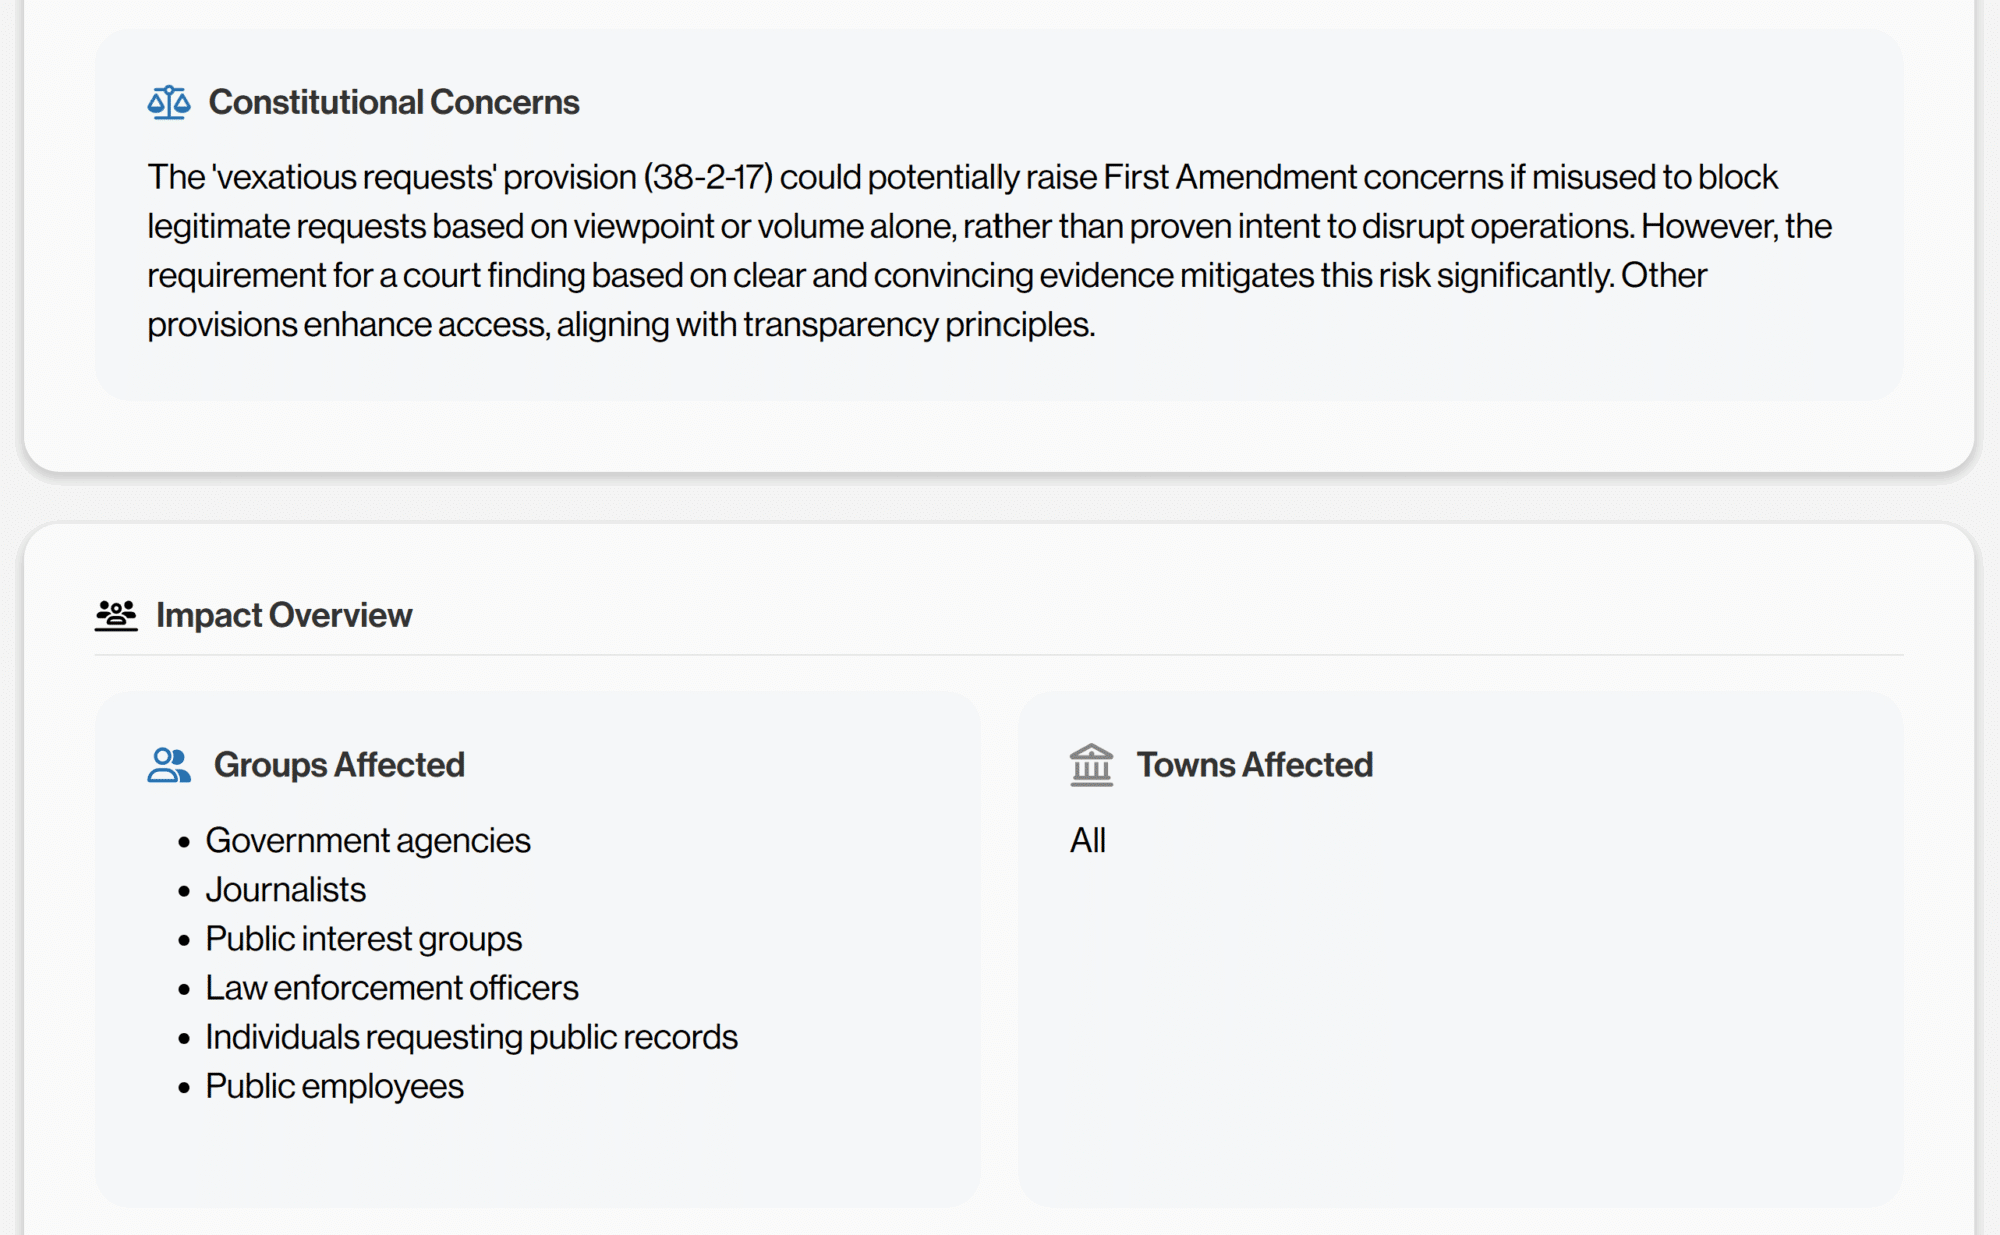Click the 'All' towns value
This screenshot has width=2000, height=1235.
[1088, 841]
